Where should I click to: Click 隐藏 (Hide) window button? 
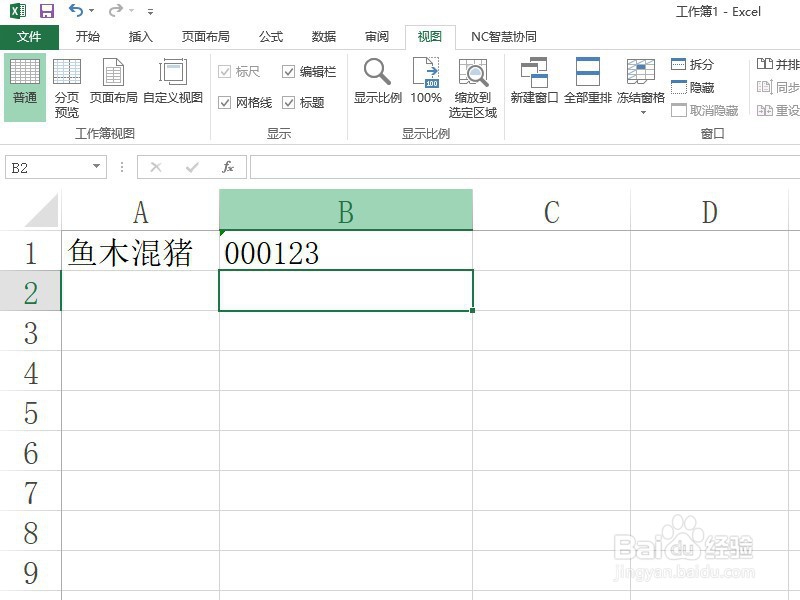pos(696,87)
